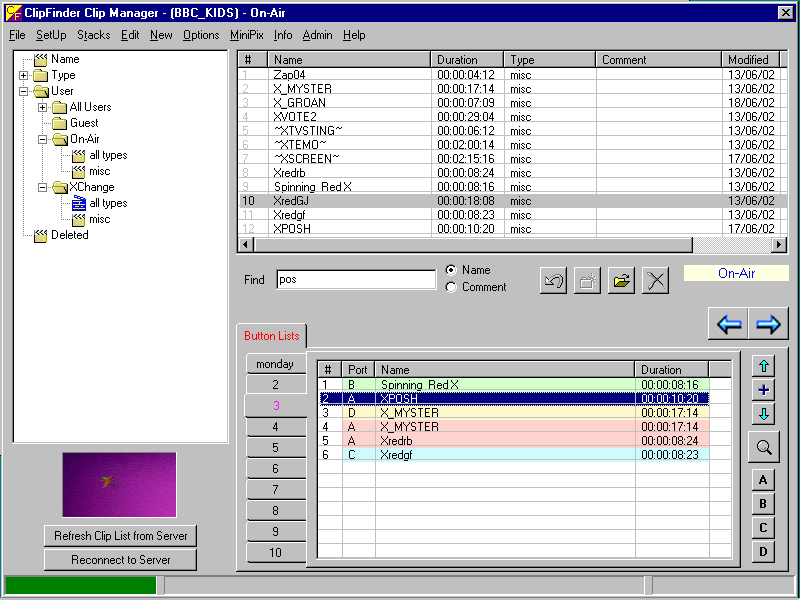Click the undo arrow icon button
Image resolution: width=800 pixels, height=600 pixels.
pyautogui.click(x=553, y=281)
